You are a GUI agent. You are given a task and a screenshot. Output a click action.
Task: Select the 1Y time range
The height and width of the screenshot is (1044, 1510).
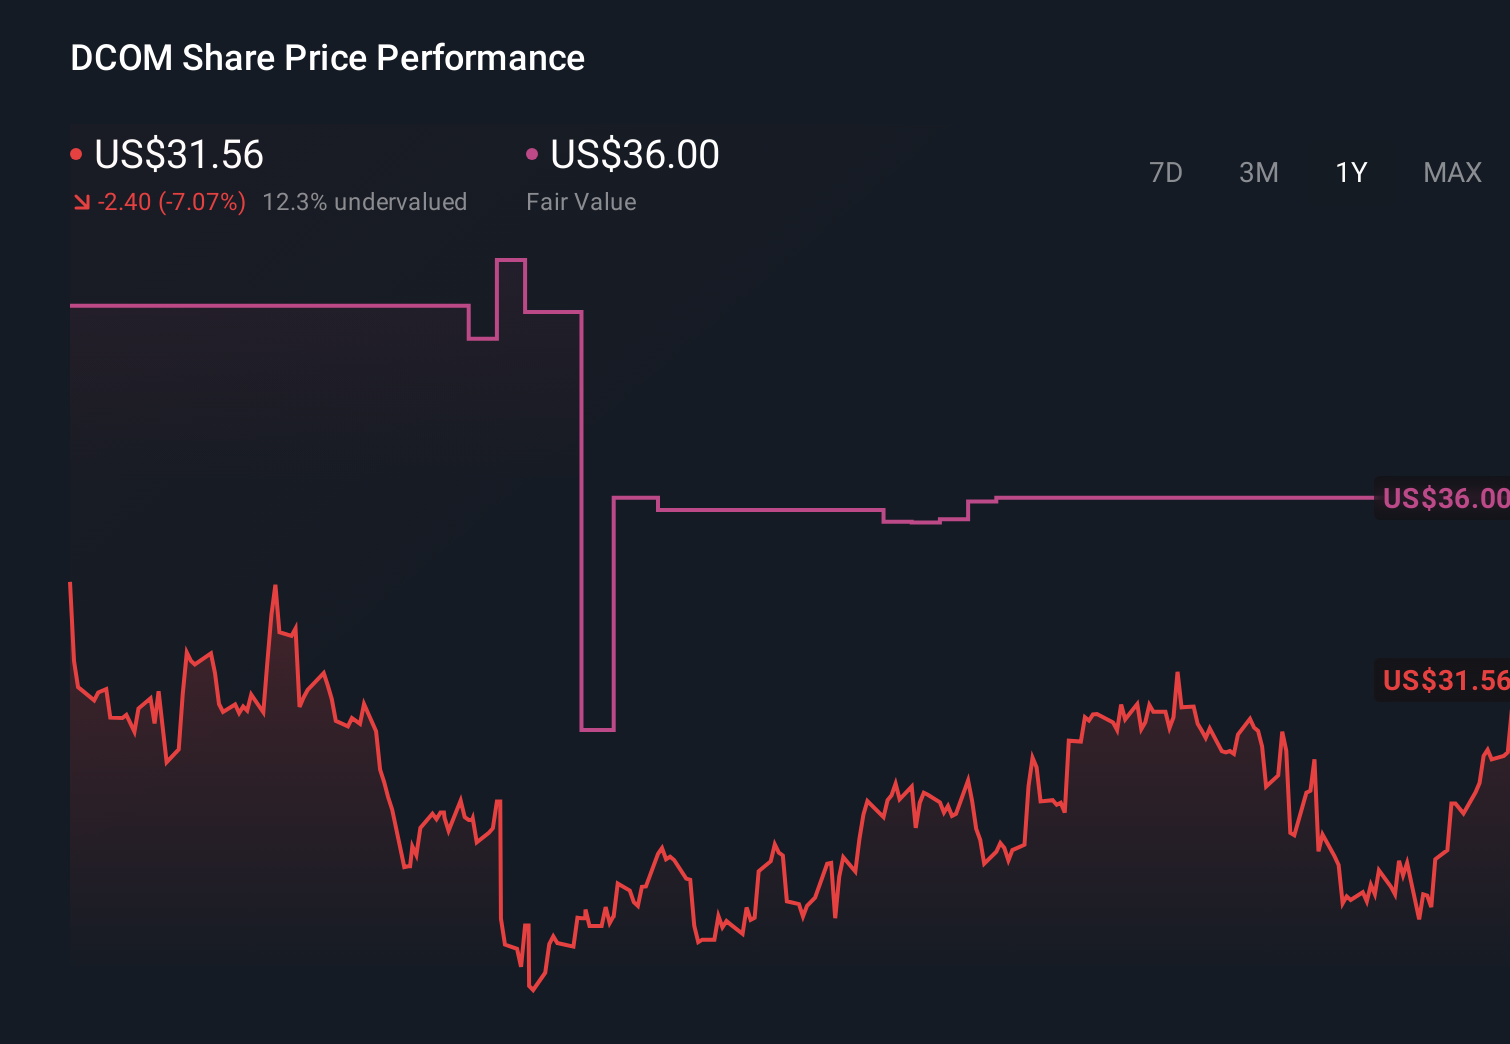(x=1350, y=173)
